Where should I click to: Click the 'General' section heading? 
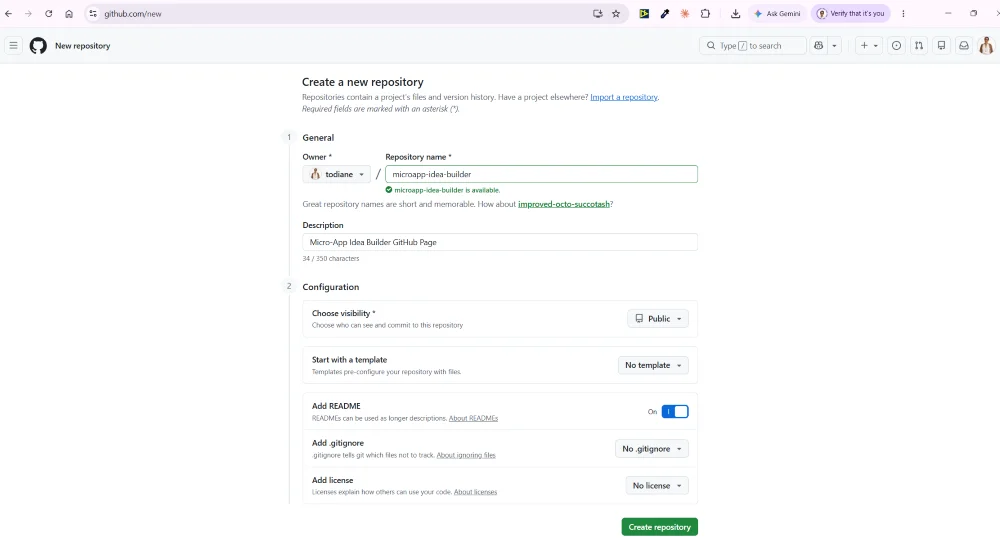pos(318,138)
